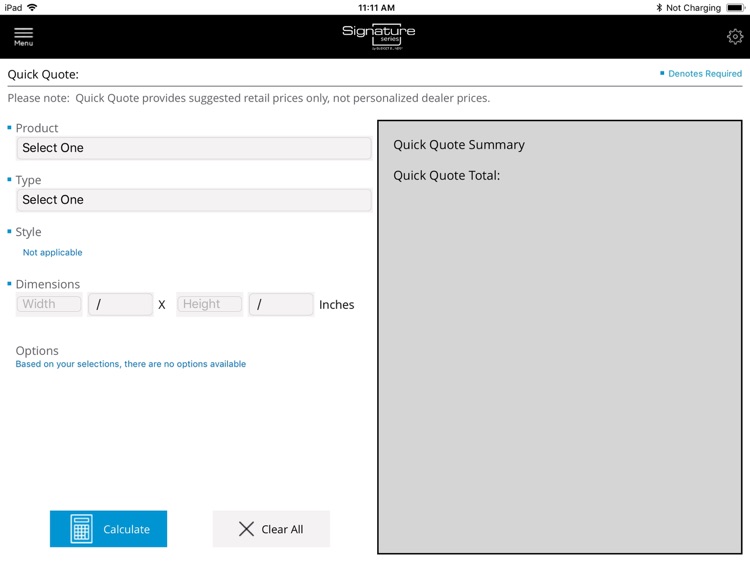Click the Inches unit label
Viewport: 750px width, 562px height.
(336, 305)
